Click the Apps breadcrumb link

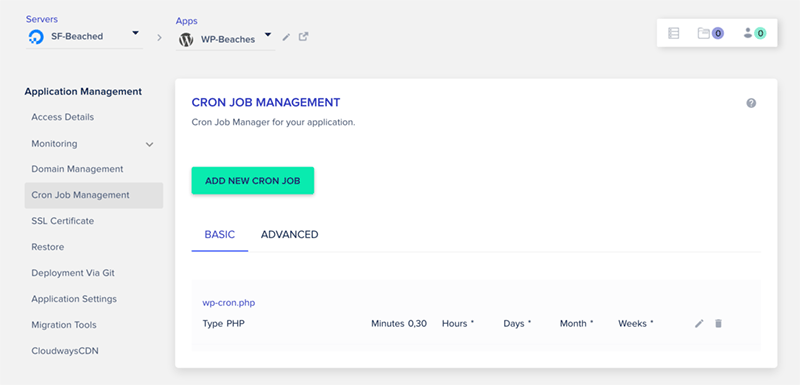[x=187, y=21]
